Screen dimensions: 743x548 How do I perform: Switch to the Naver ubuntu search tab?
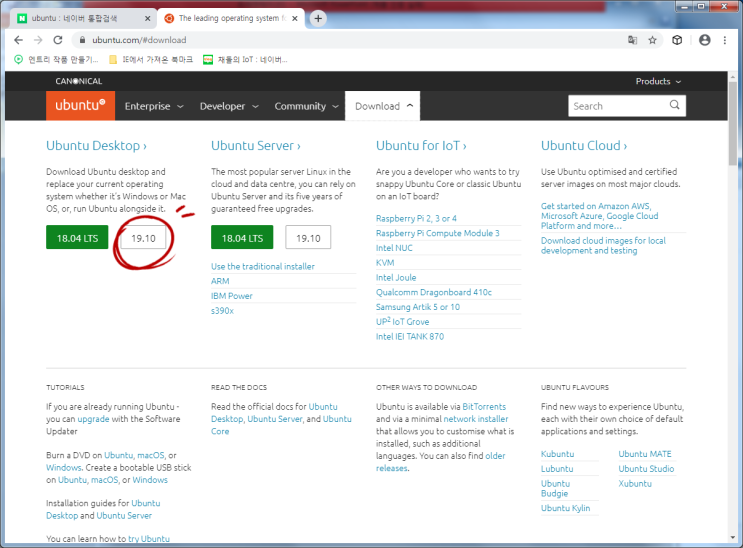click(x=81, y=18)
